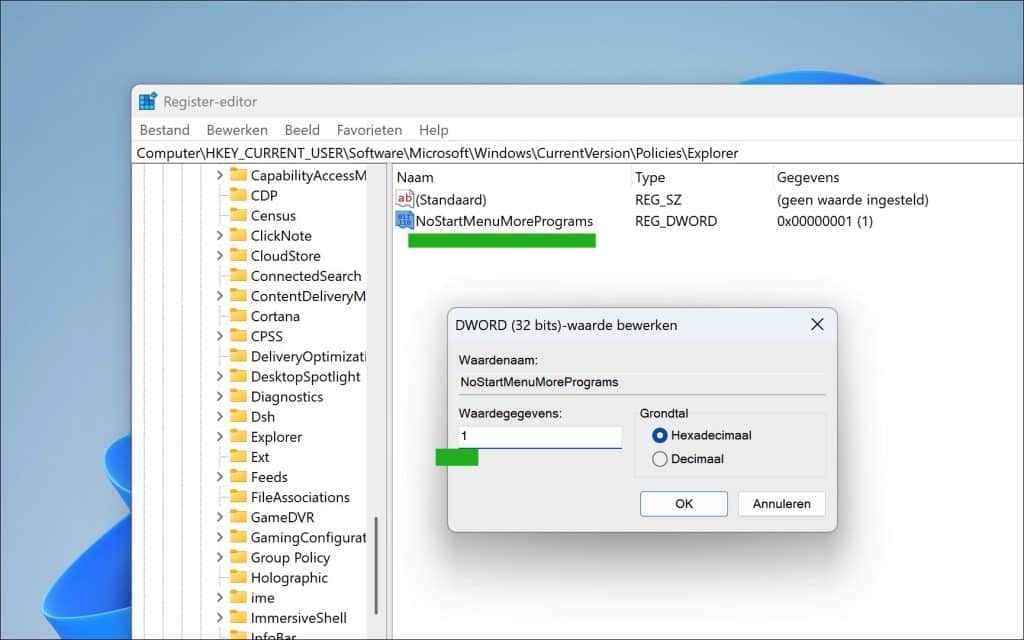Open the Favorieten menu

click(369, 129)
